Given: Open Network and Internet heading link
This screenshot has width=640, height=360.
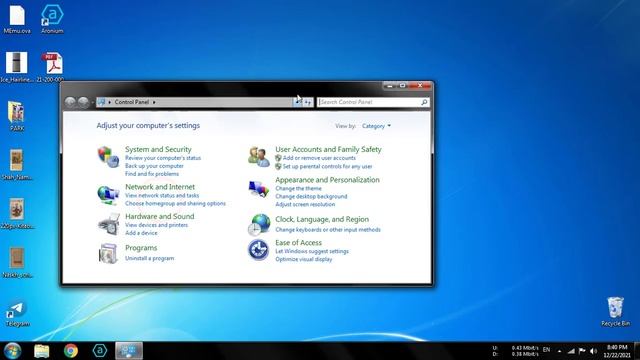Looking at the screenshot, I should click(160, 187).
